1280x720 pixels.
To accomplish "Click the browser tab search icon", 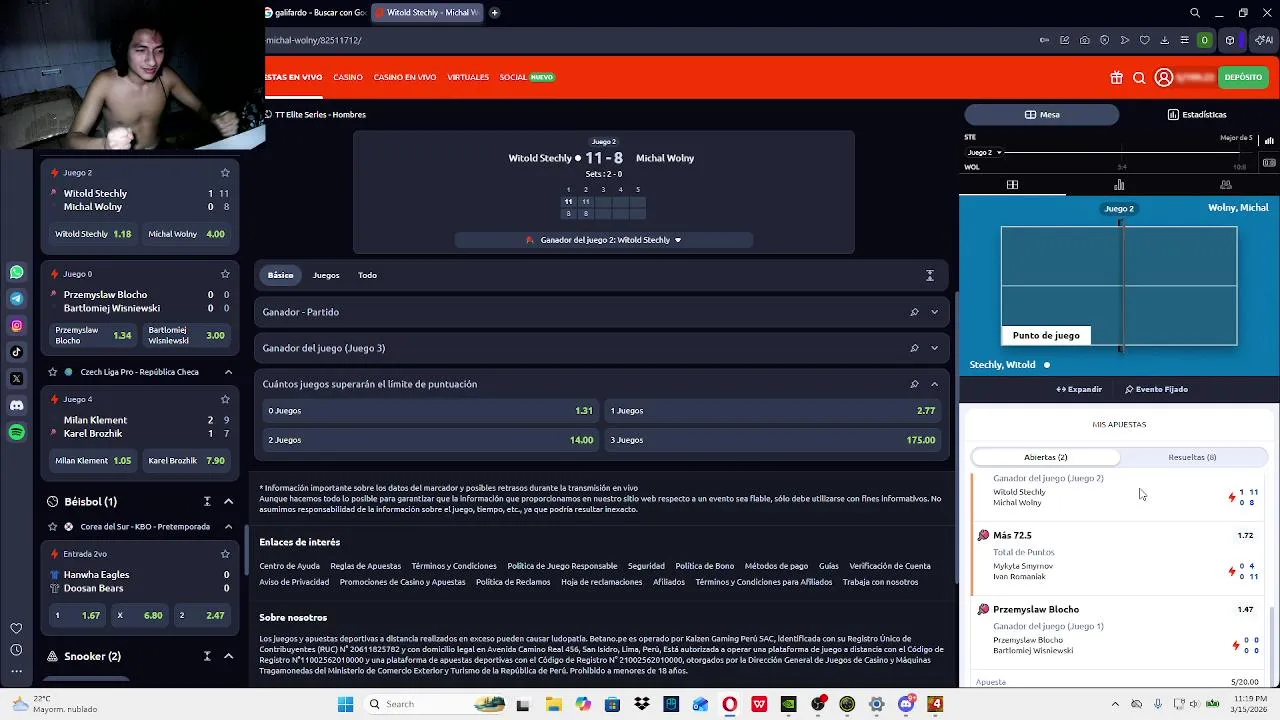I will (x=1195, y=13).
